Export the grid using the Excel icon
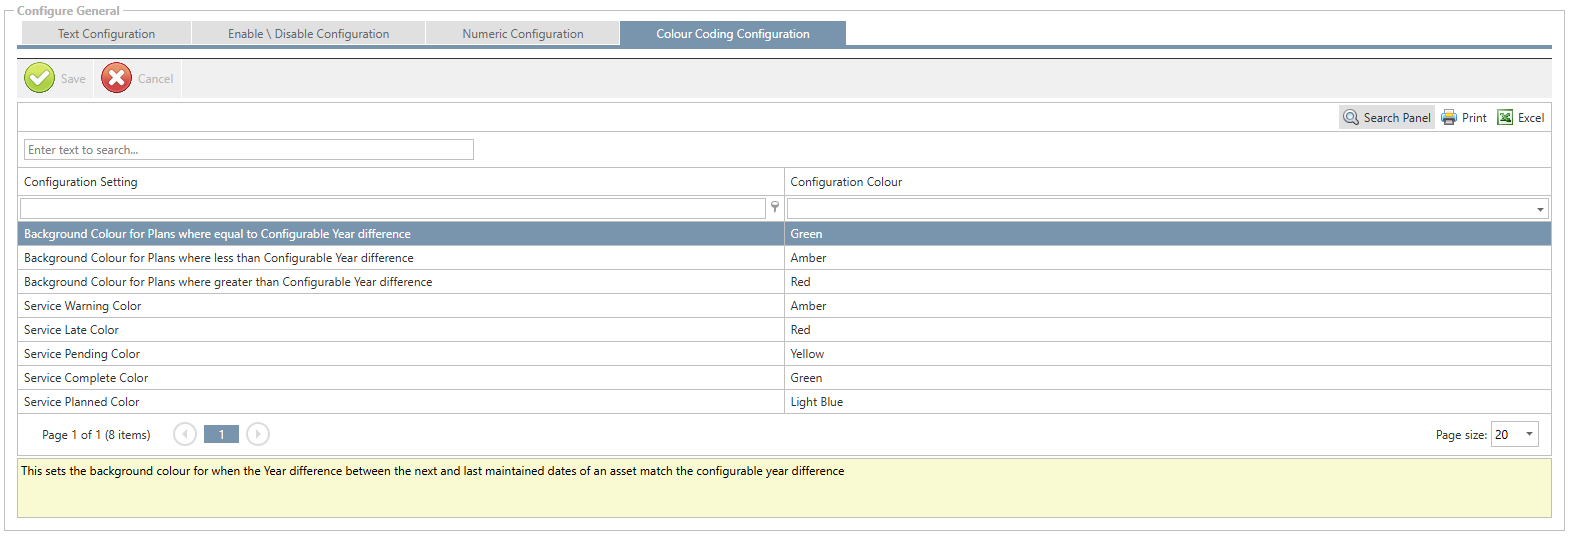Viewport: 1571px width, 536px height. 1505,118
